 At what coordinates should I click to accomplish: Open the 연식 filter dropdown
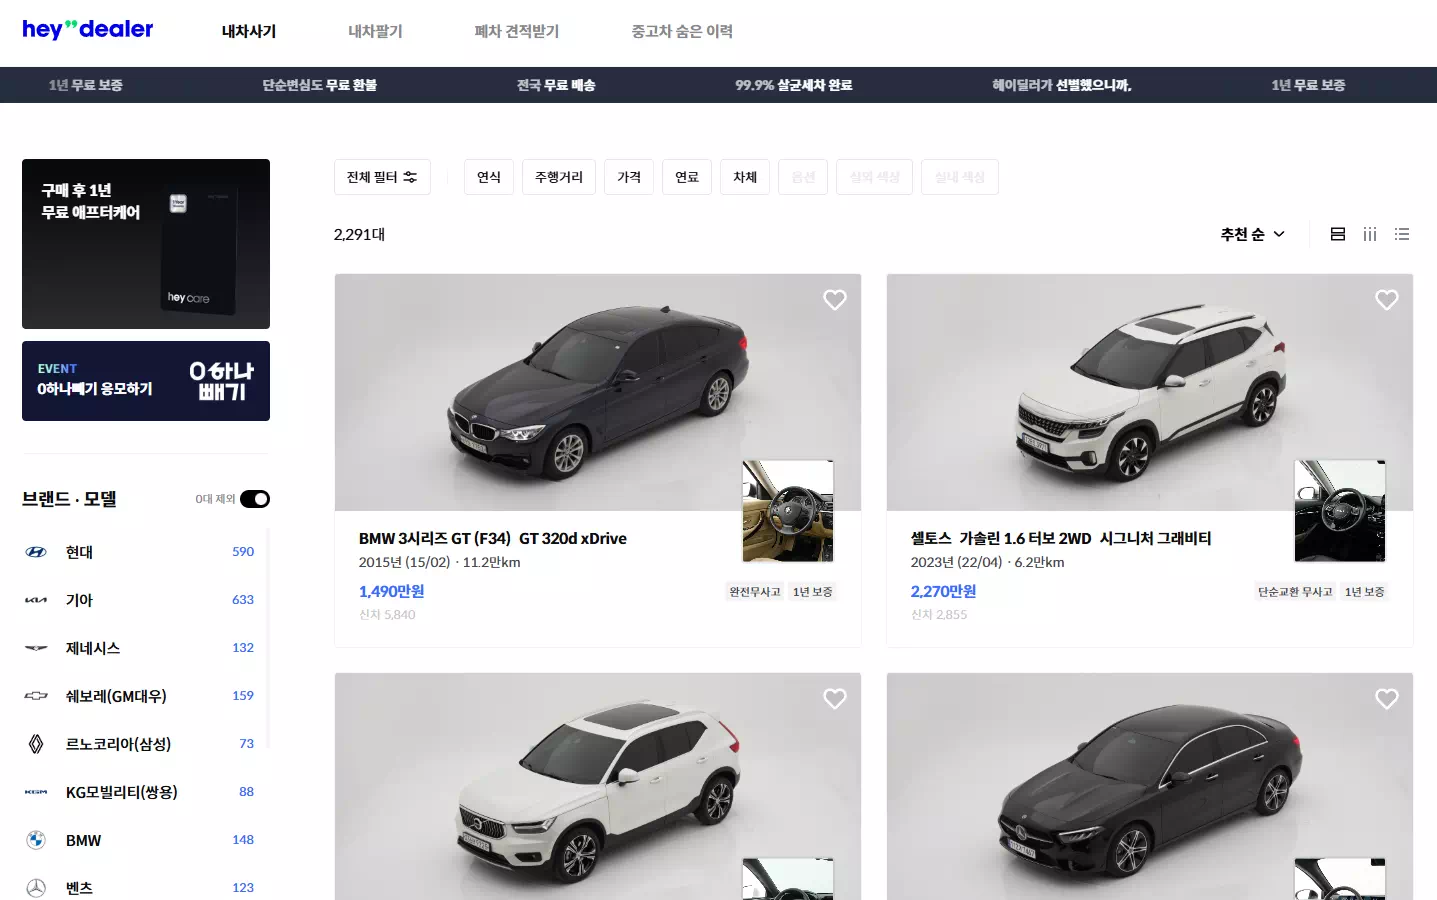(489, 177)
